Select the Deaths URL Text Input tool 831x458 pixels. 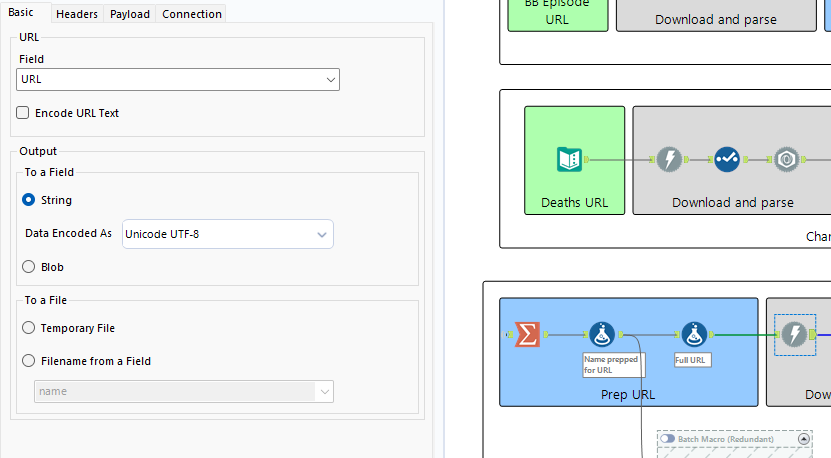[569, 160]
